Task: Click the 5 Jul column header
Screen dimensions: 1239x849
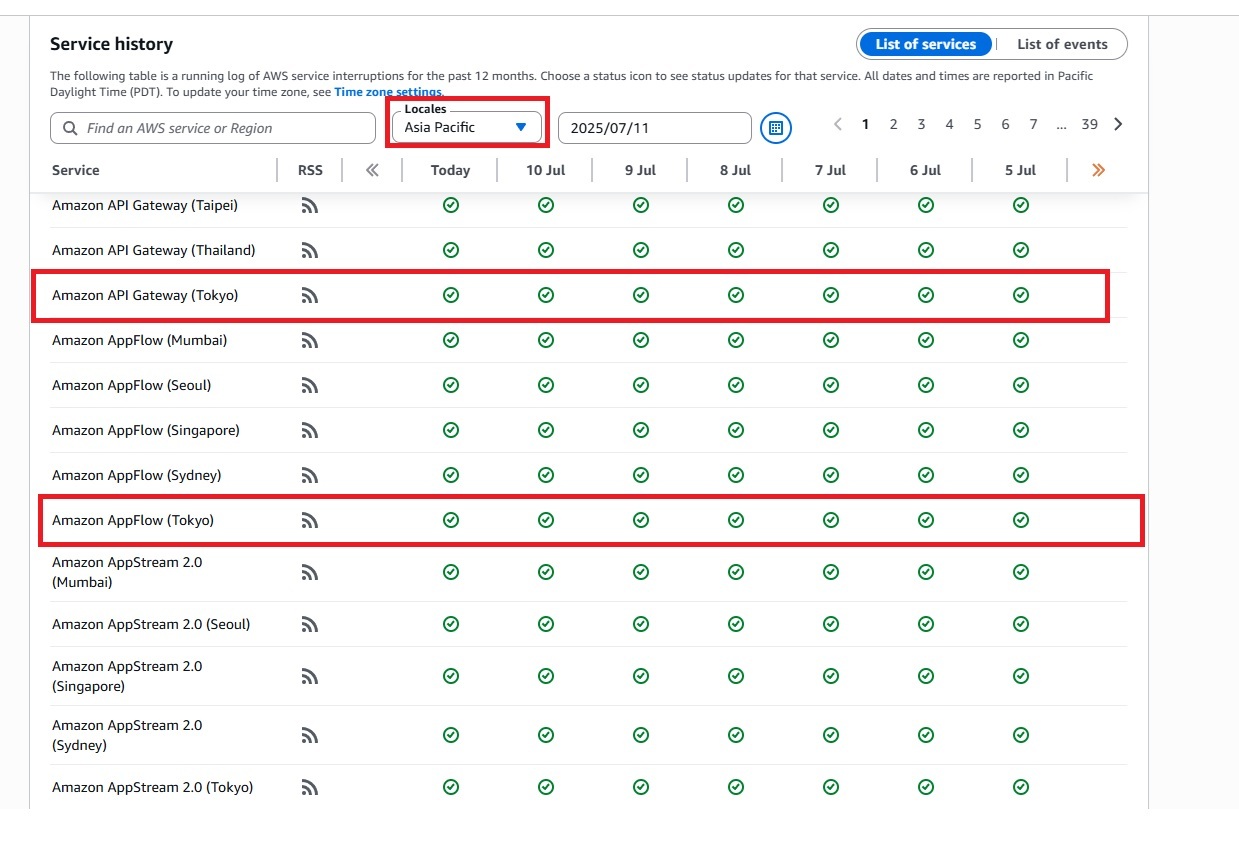Action: click(x=1021, y=170)
